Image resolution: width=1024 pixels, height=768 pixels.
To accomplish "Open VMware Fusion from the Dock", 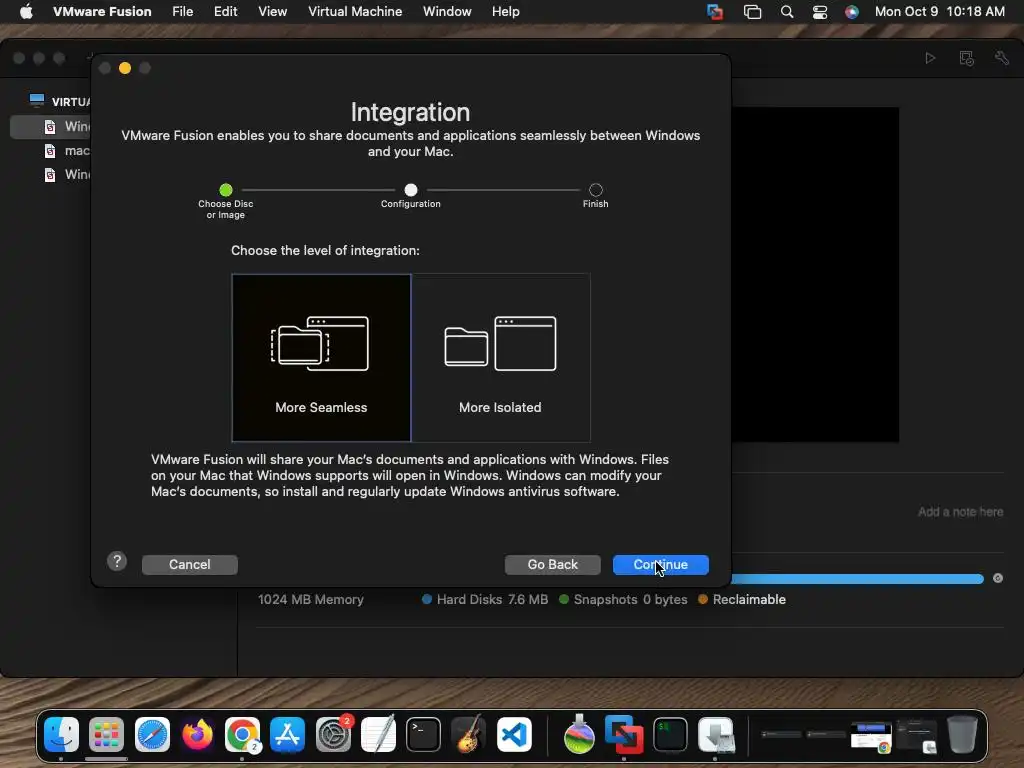I will [624, 735].
